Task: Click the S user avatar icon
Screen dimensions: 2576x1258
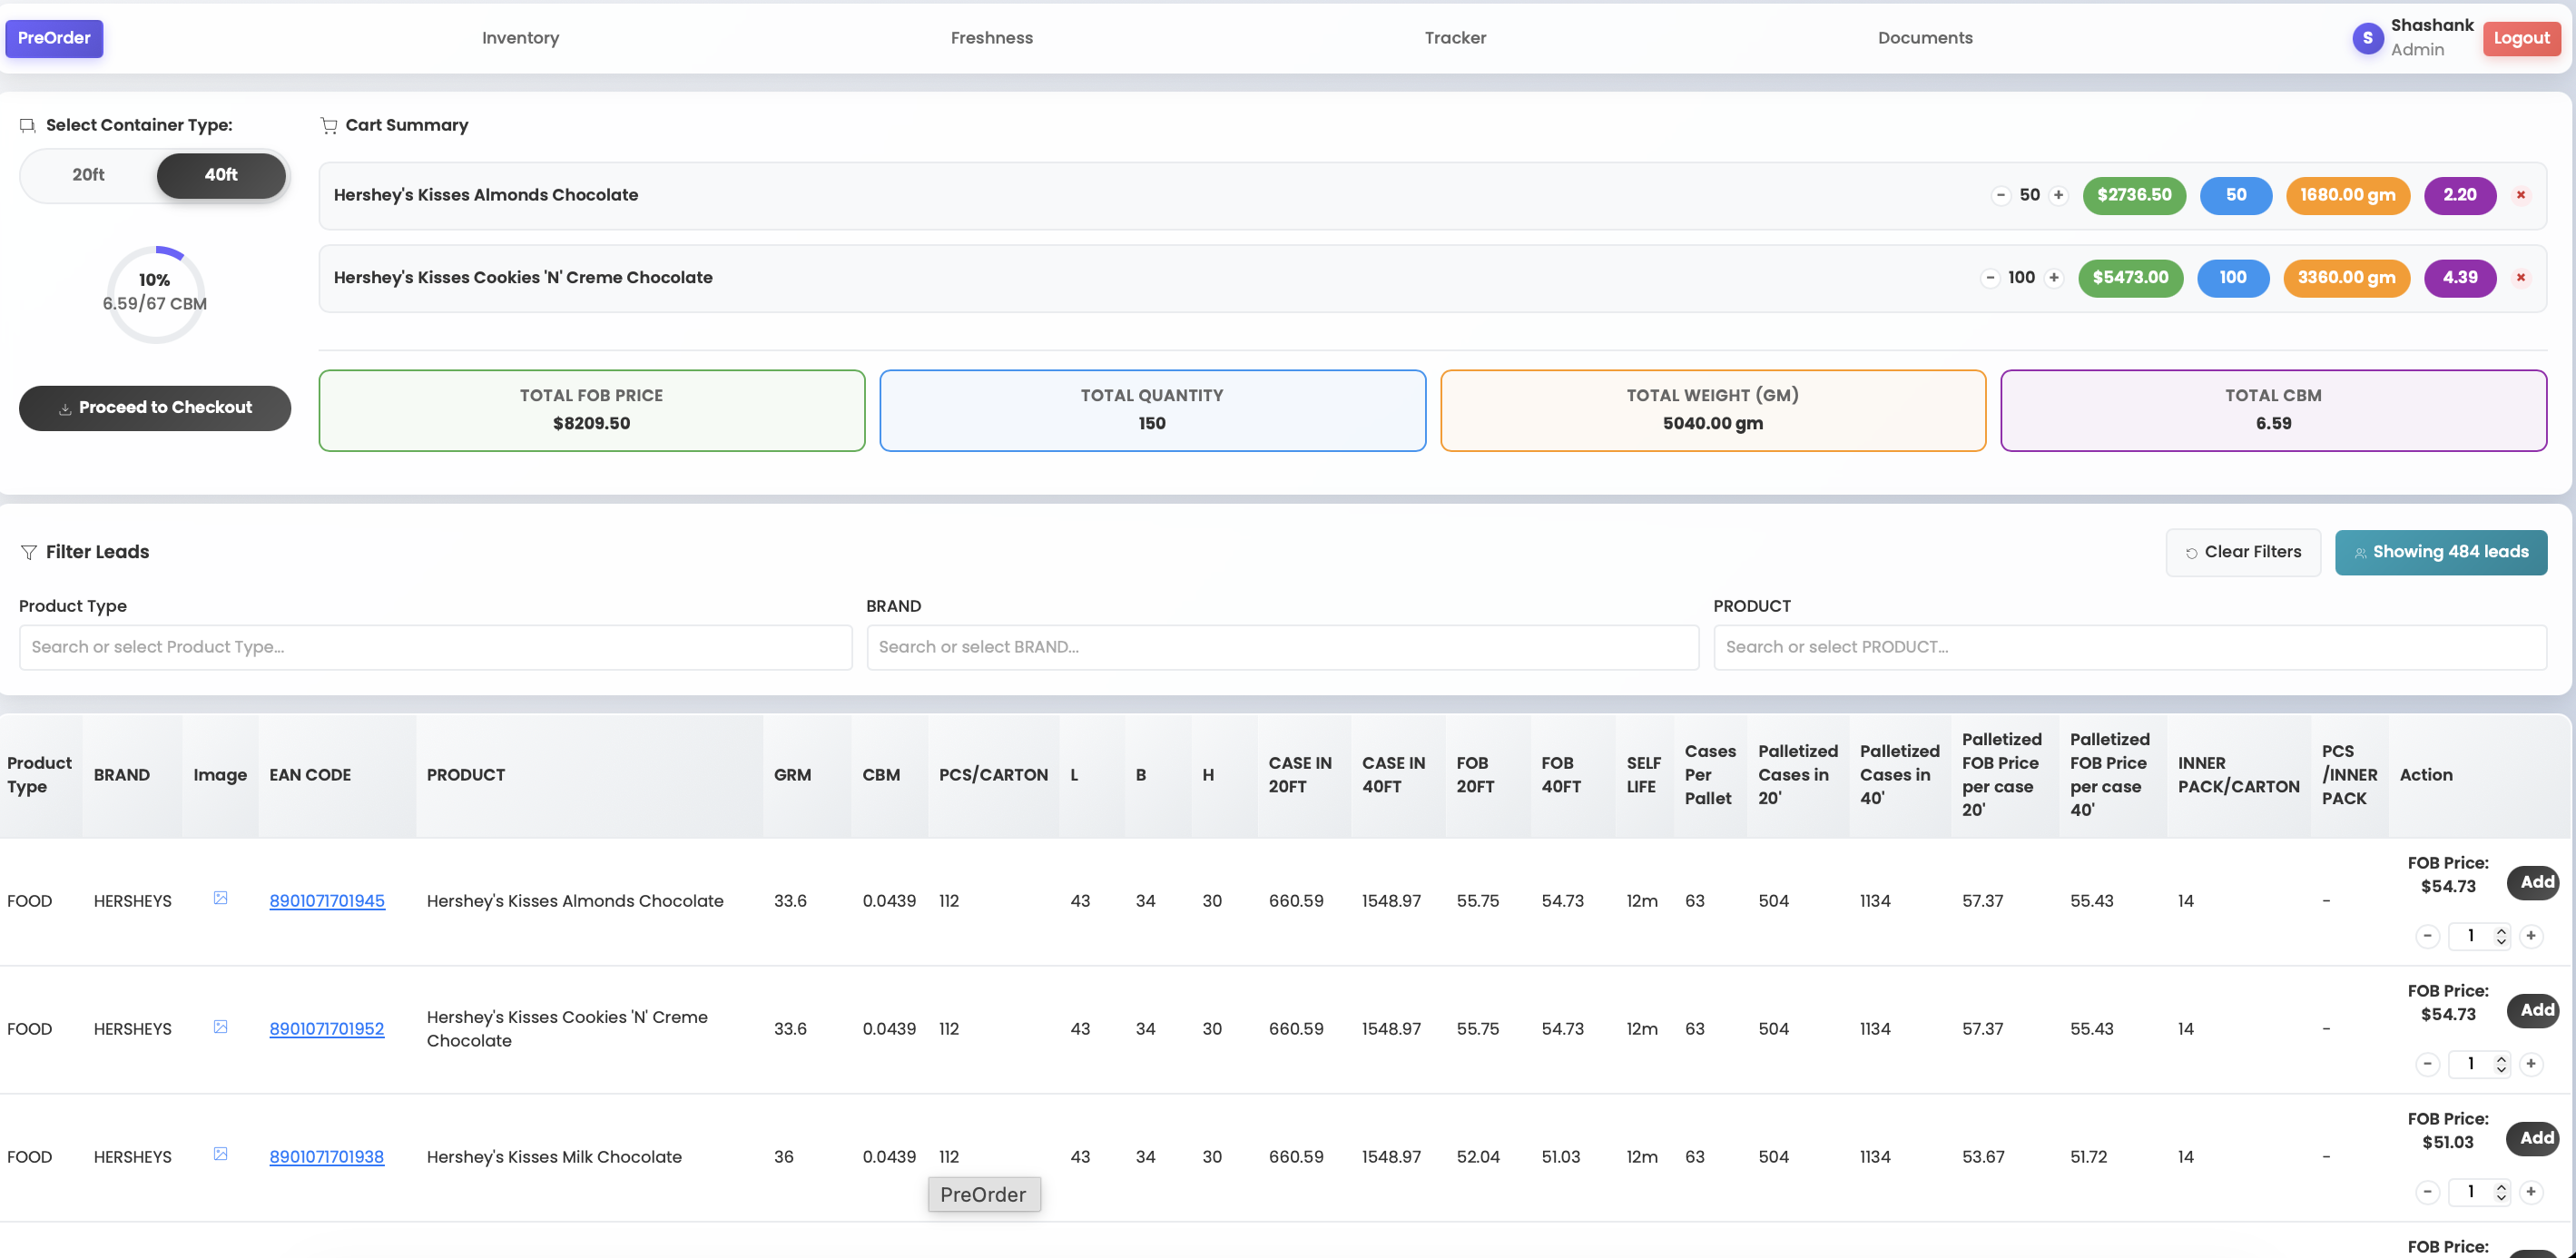Action: pos(2367,38)
